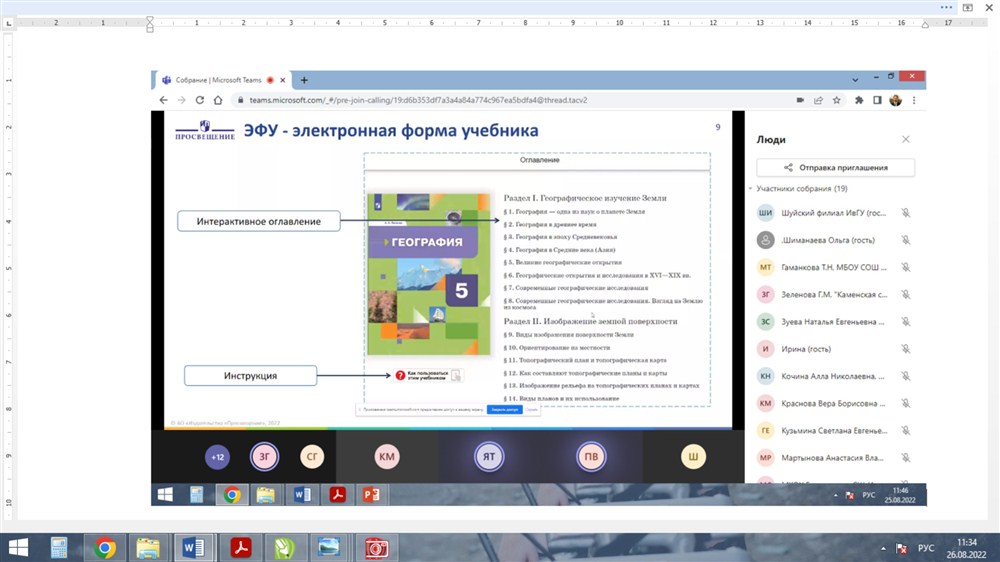Toggle mic icon beside Шиманаева Ольга
Viewport: 1000px width, 562px height.
click(x=905, y=240)
